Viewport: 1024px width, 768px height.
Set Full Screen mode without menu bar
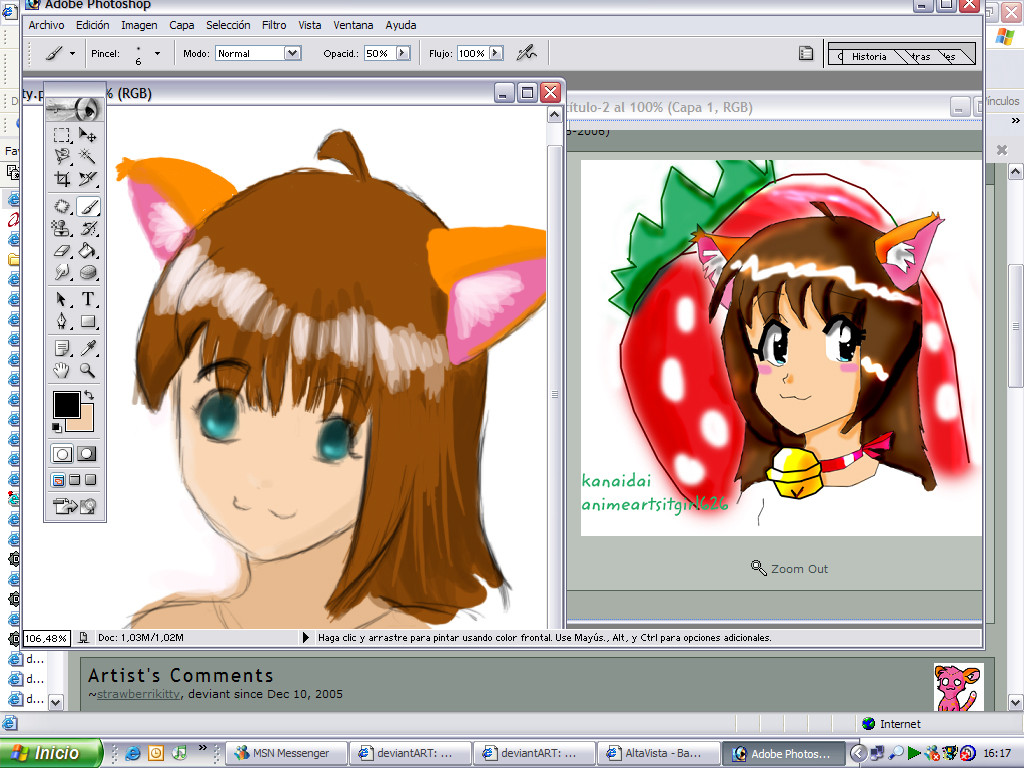[x=90, y=480]
